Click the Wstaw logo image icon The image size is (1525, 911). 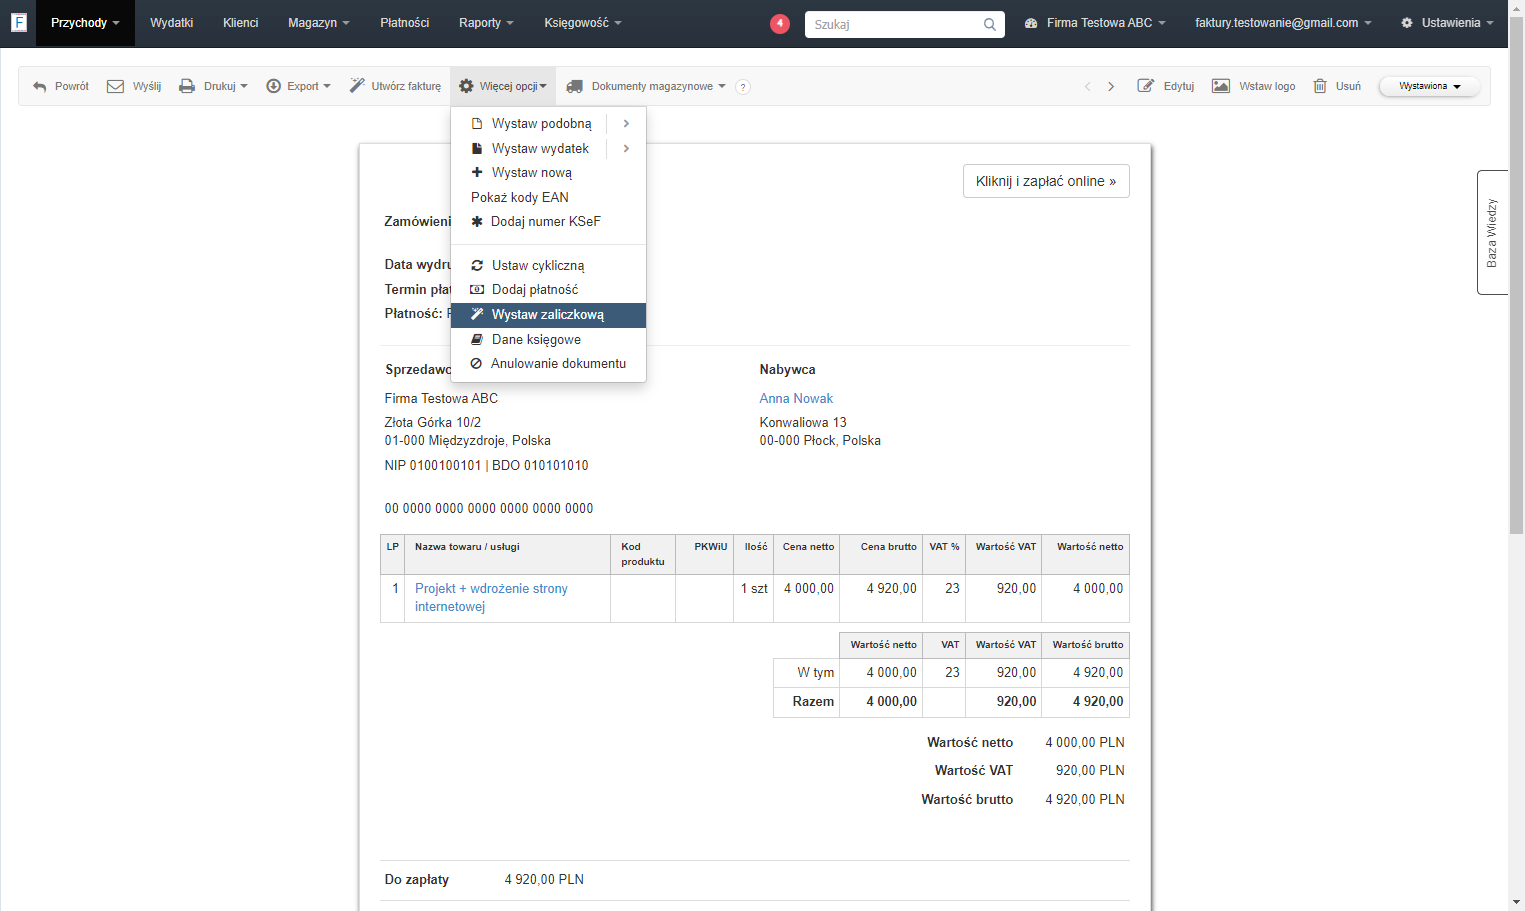[1221, 86]
